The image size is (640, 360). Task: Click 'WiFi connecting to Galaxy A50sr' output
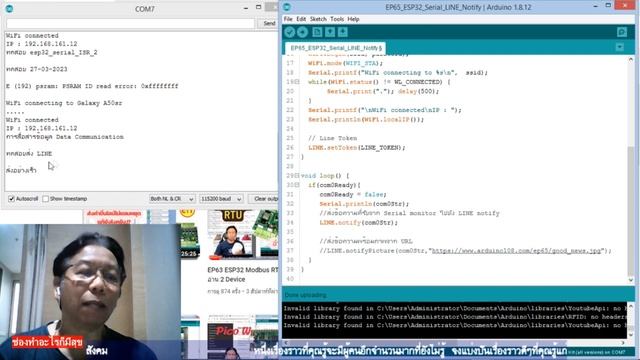point(64,103)
